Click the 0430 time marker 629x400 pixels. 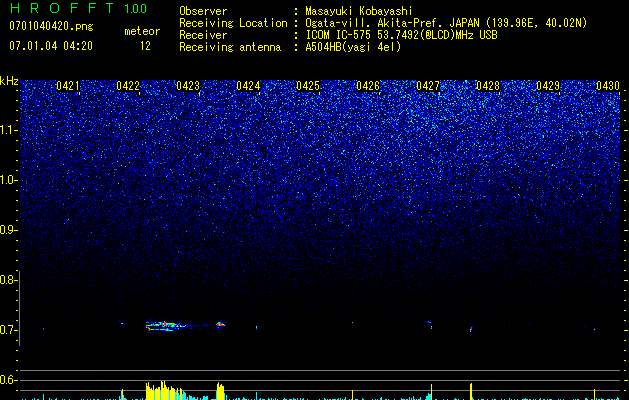608,86
